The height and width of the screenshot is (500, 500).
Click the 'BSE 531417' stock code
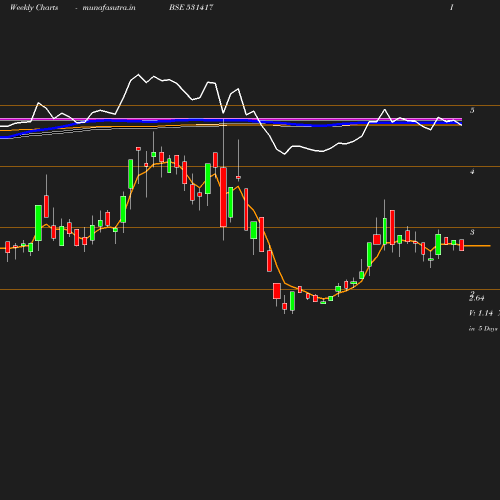coord(191,7)
